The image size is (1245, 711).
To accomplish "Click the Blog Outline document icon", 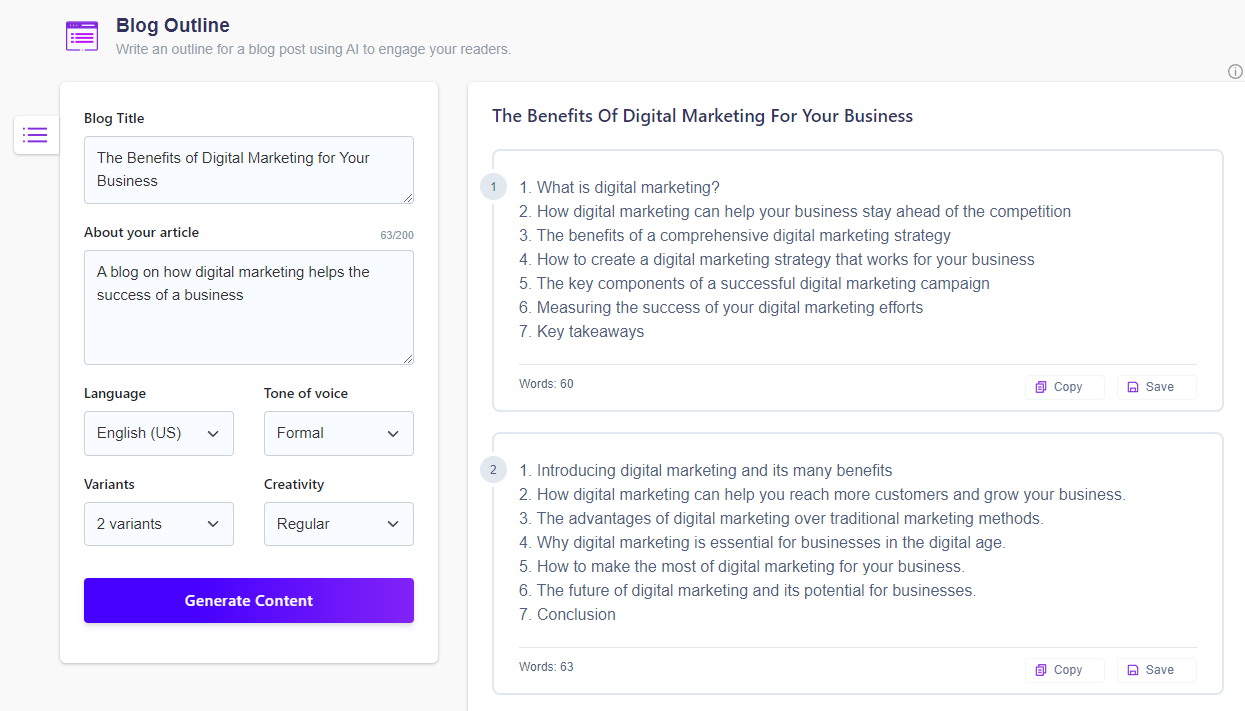I will [81, 35].
